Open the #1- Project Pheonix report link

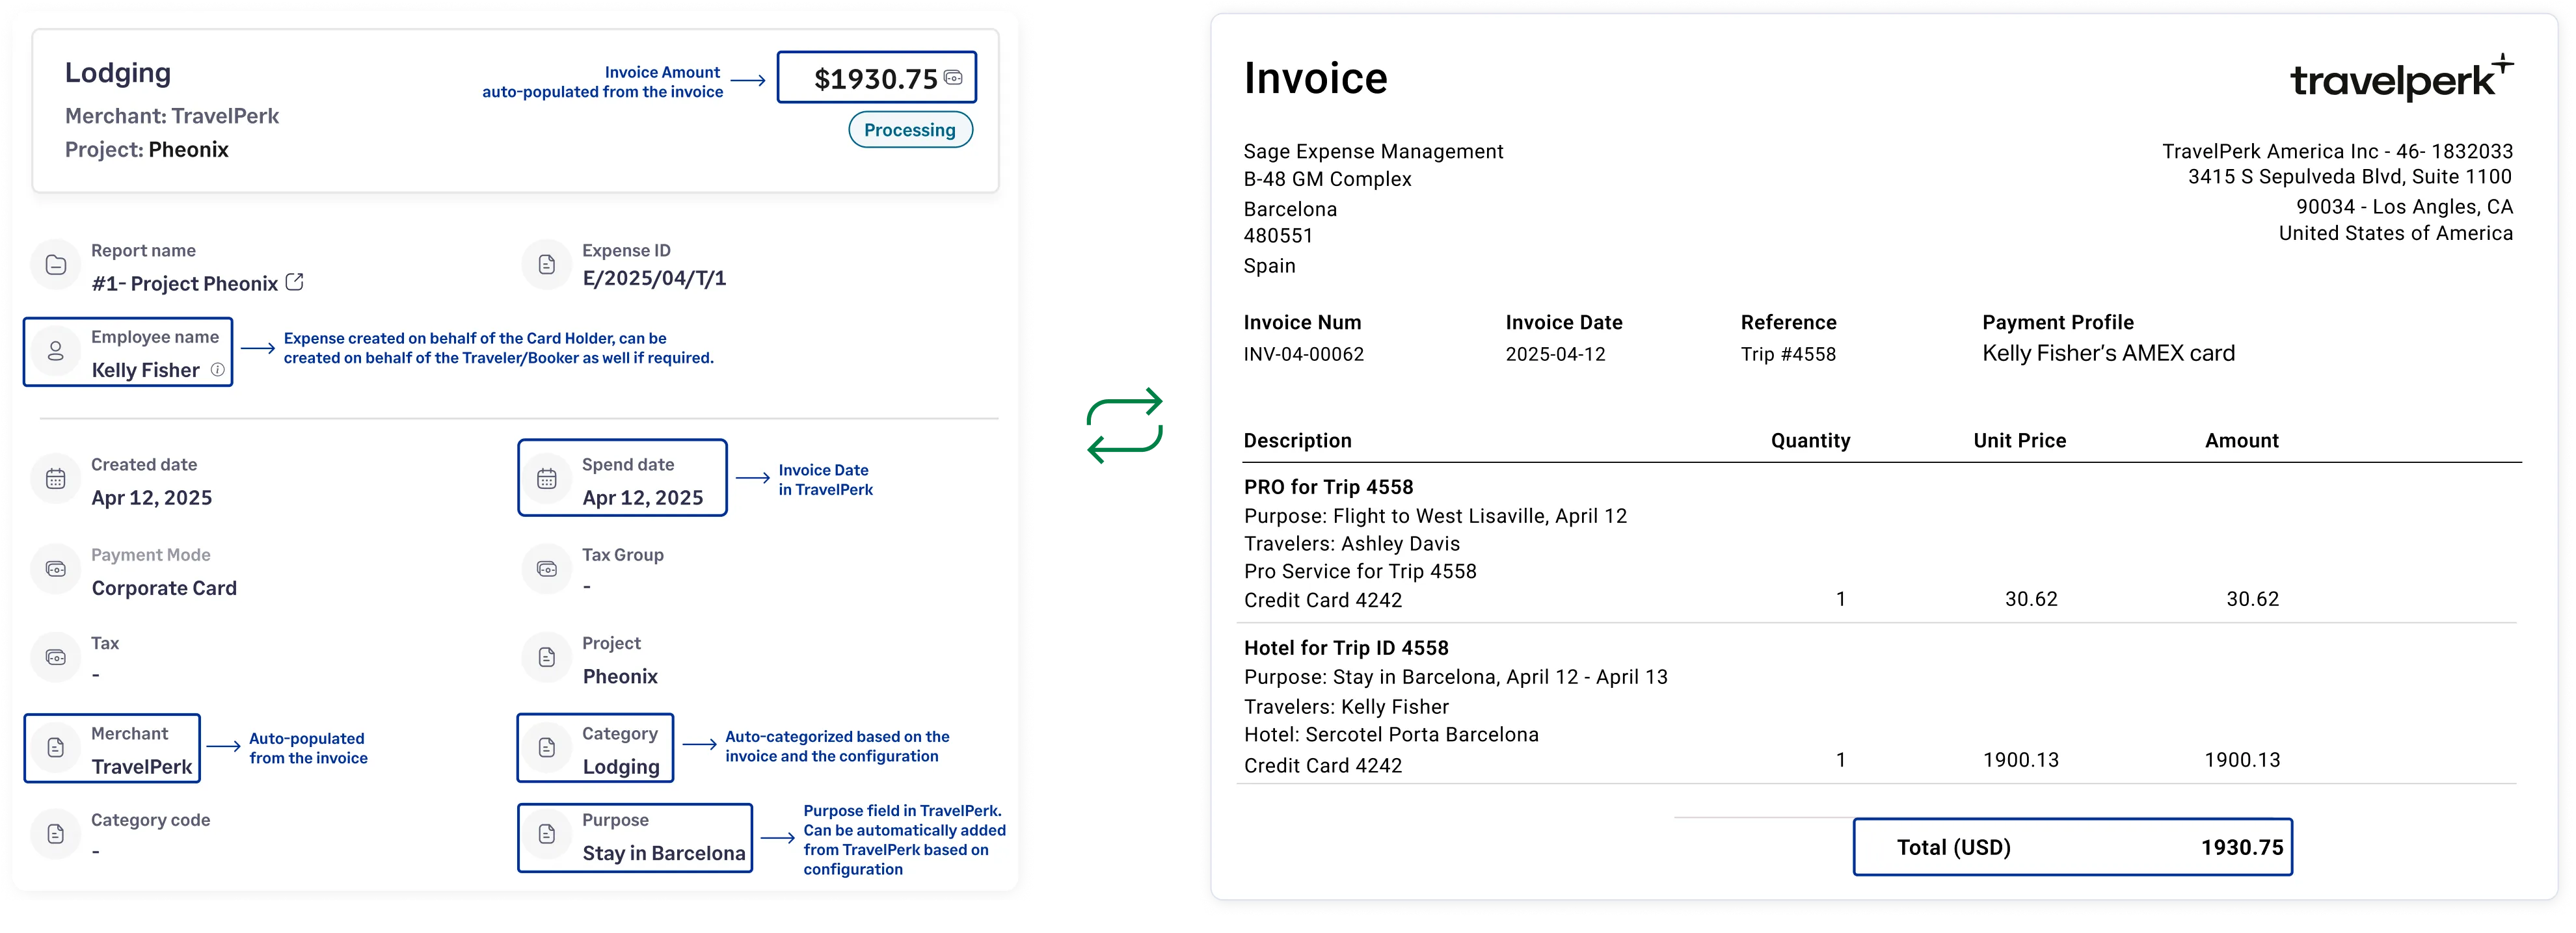tap(185, 283)
